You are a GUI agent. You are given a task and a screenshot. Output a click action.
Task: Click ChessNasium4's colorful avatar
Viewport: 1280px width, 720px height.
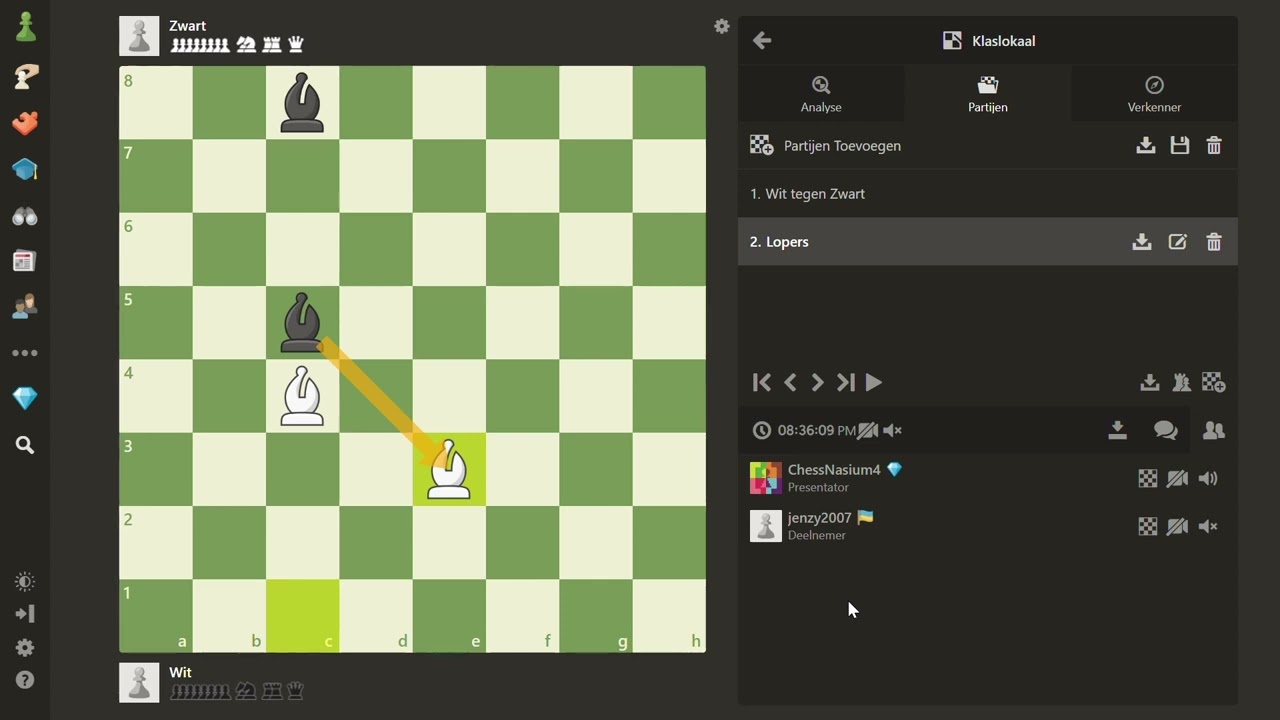(x=766, y=478)
